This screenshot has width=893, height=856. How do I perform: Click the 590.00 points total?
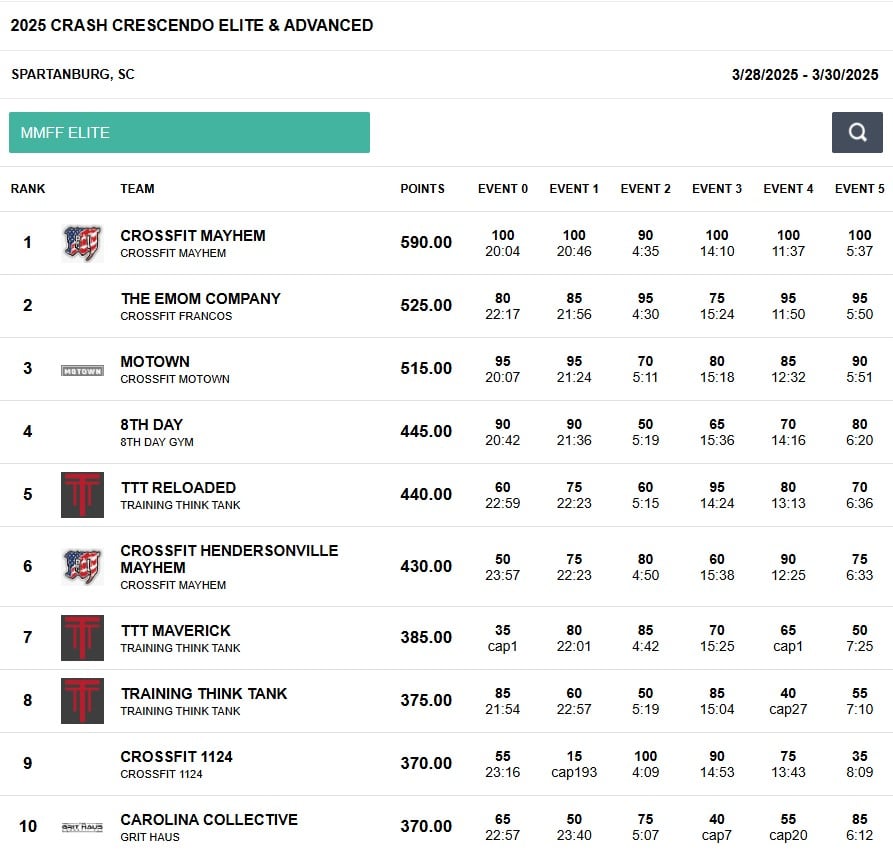[425, 243]
